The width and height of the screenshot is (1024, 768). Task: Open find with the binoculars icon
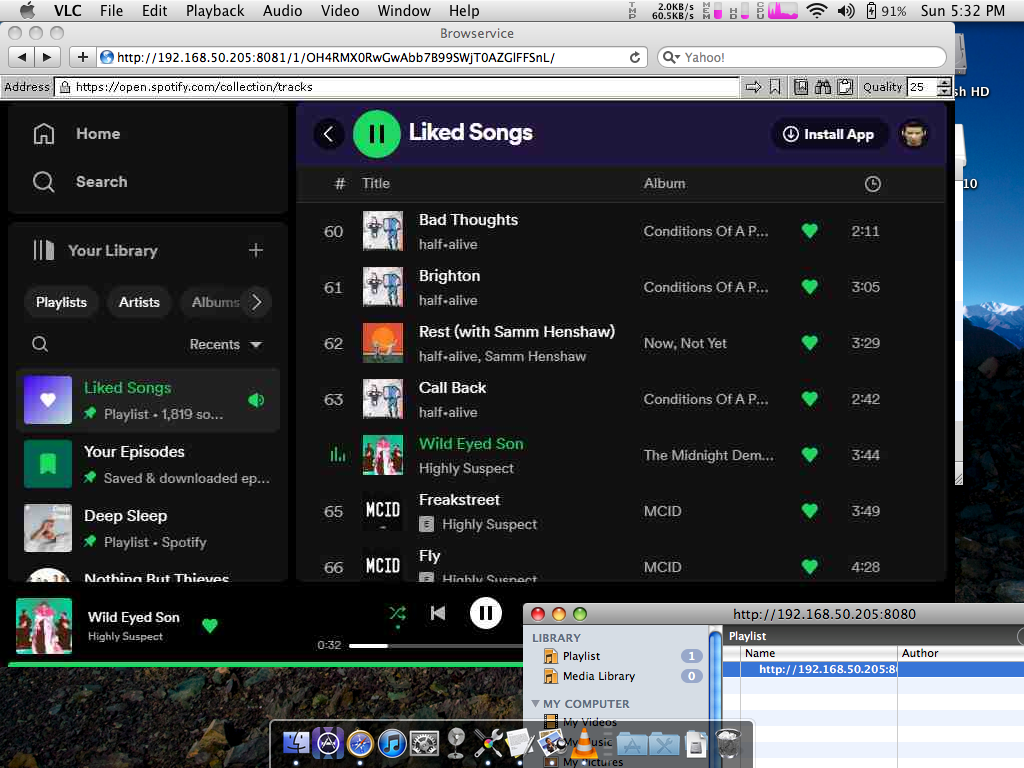[x=823, y=87]
